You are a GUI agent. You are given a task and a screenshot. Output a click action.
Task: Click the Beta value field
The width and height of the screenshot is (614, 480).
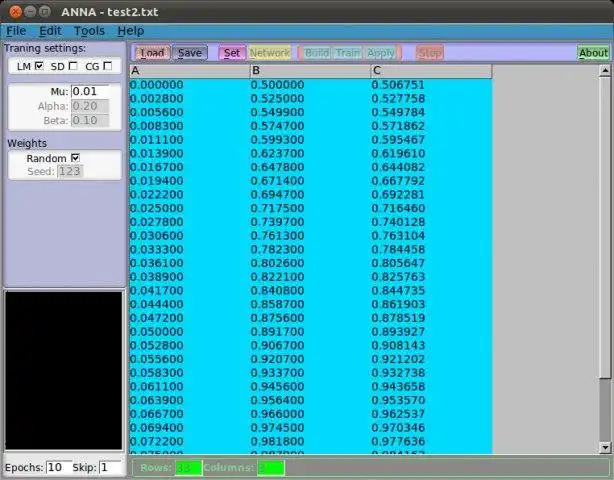coord(90,121)
